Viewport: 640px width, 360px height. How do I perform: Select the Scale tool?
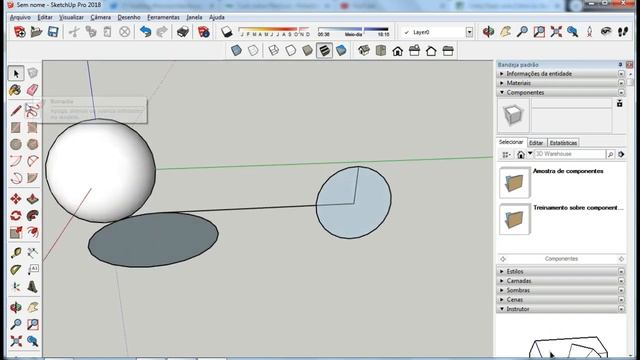(x=16, y=232)
